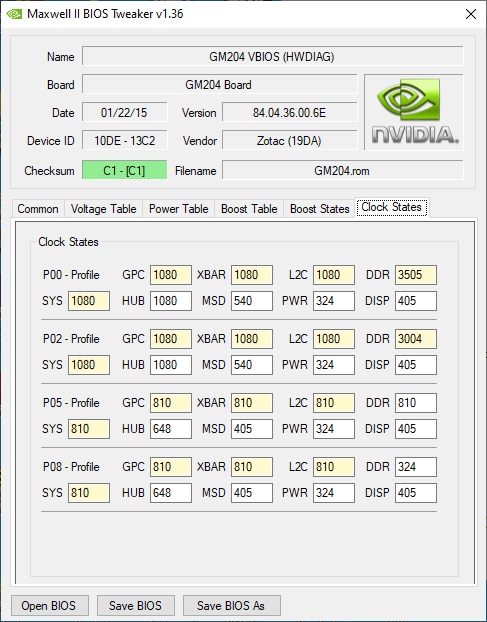Click the Save BIOS button
487x622 pixels.
[135, 605]
